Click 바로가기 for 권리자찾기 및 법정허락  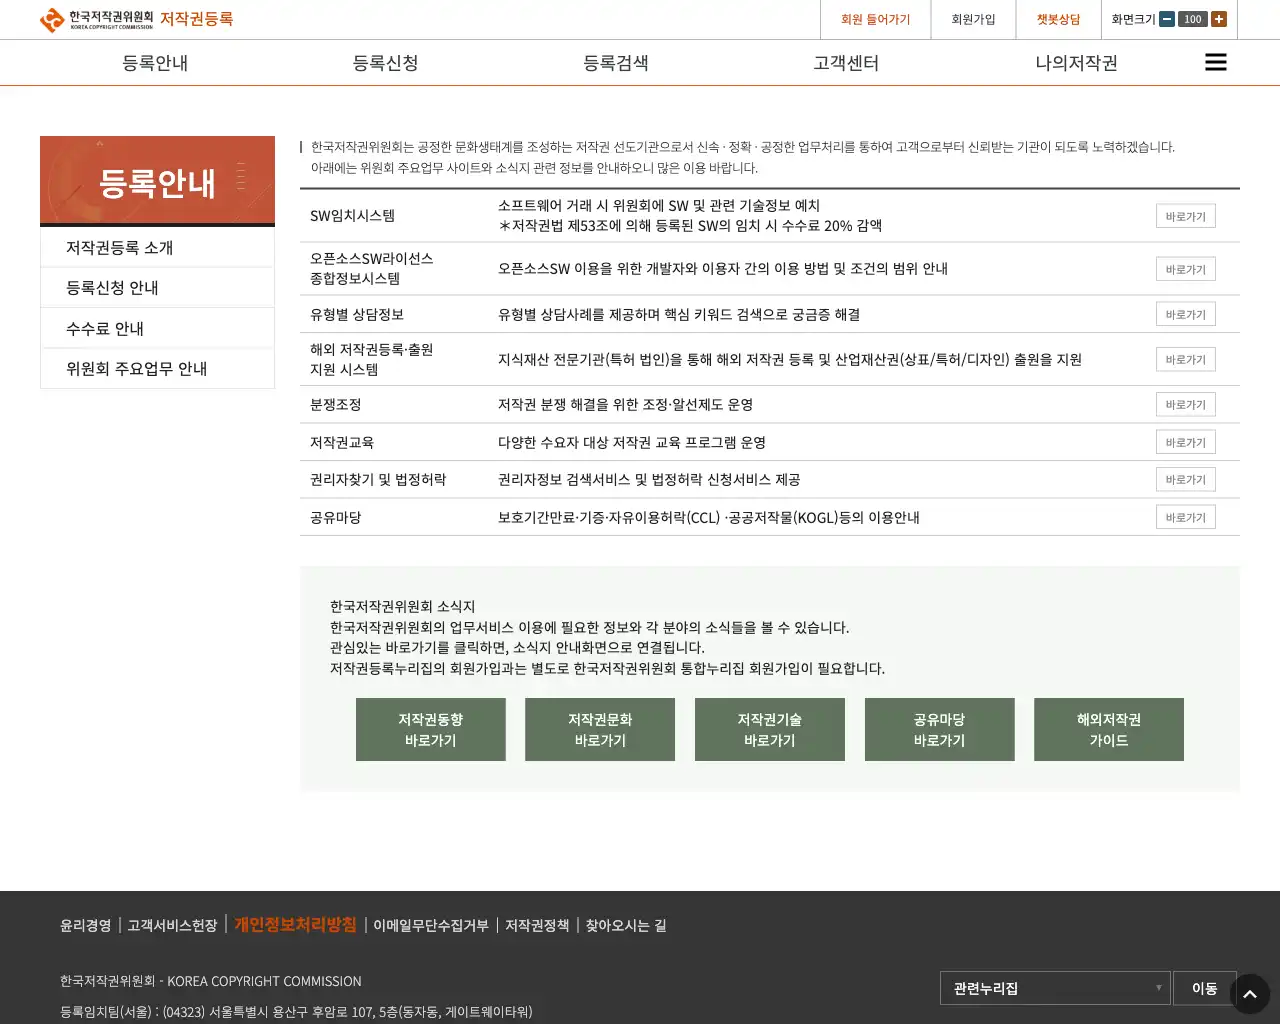1185,479
